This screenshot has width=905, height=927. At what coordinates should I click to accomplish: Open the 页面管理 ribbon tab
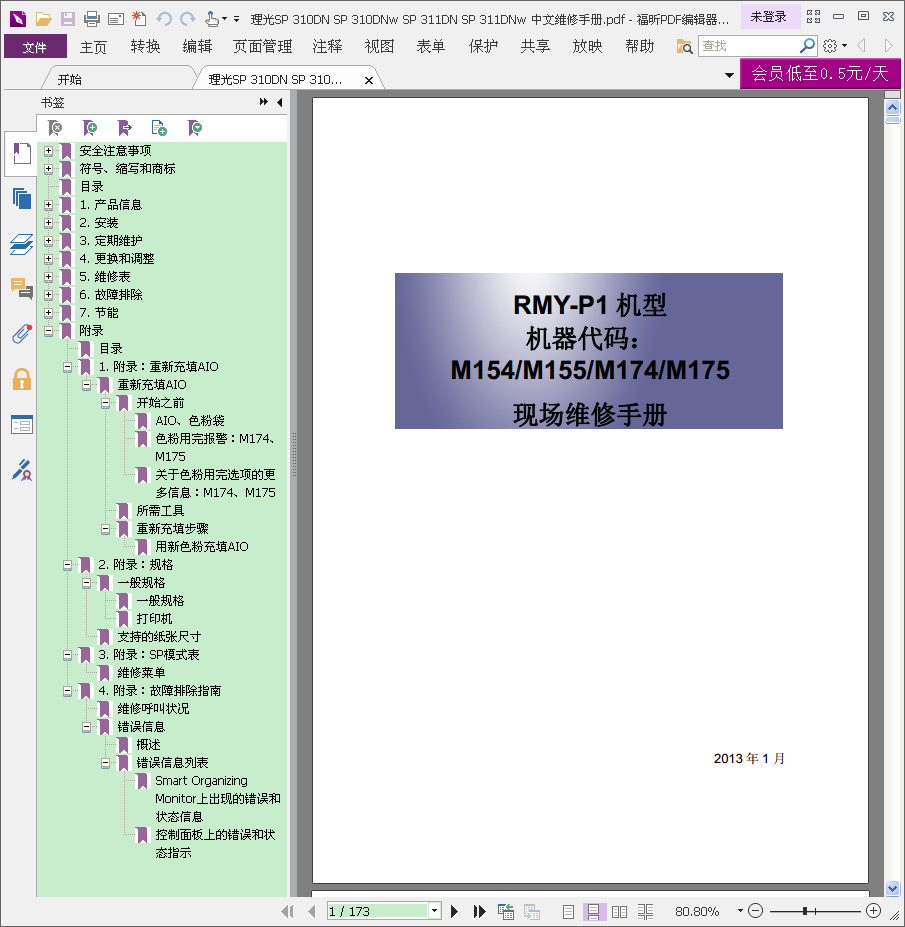click(262, 47)
